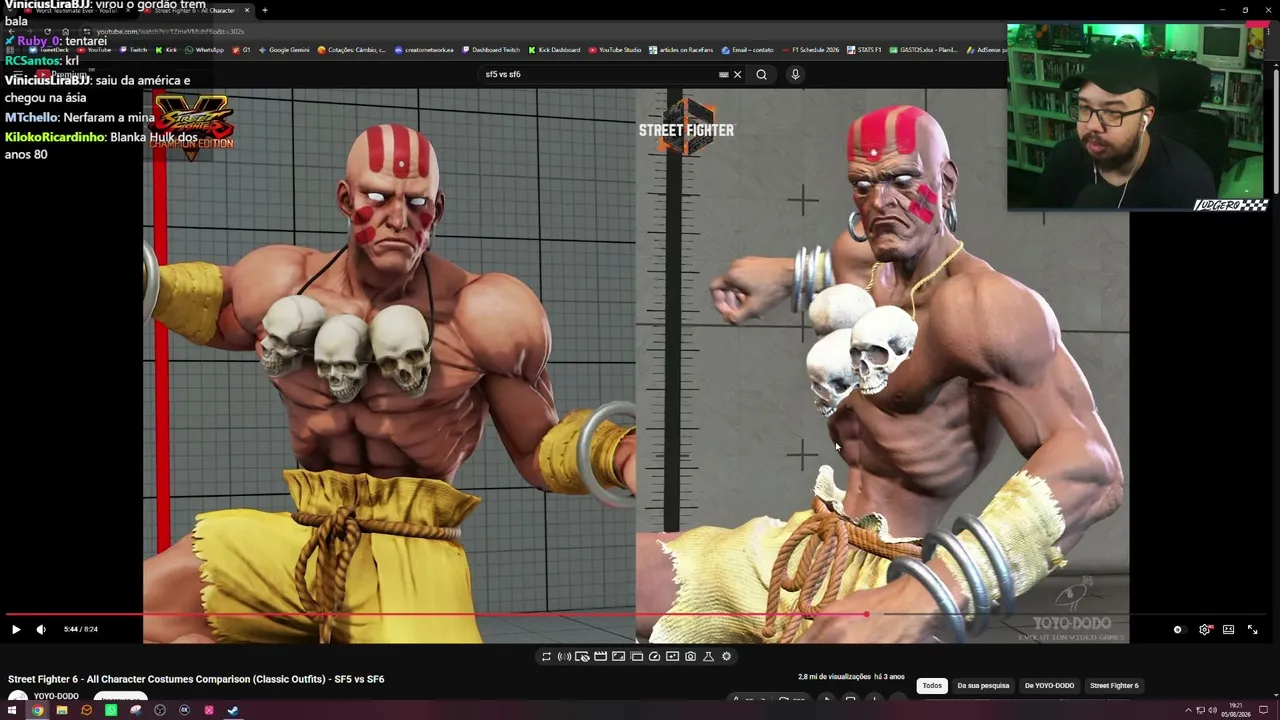Open a new browser tab with the plus

coord(265,10)
